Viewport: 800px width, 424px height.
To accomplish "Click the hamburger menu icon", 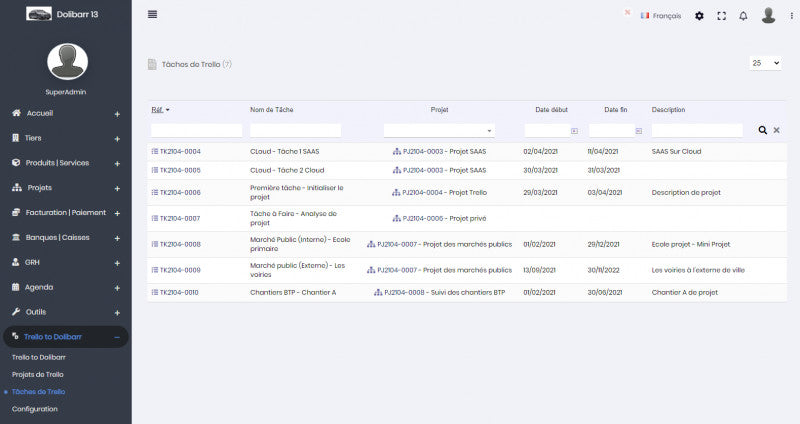I will (x=152, y=14).
